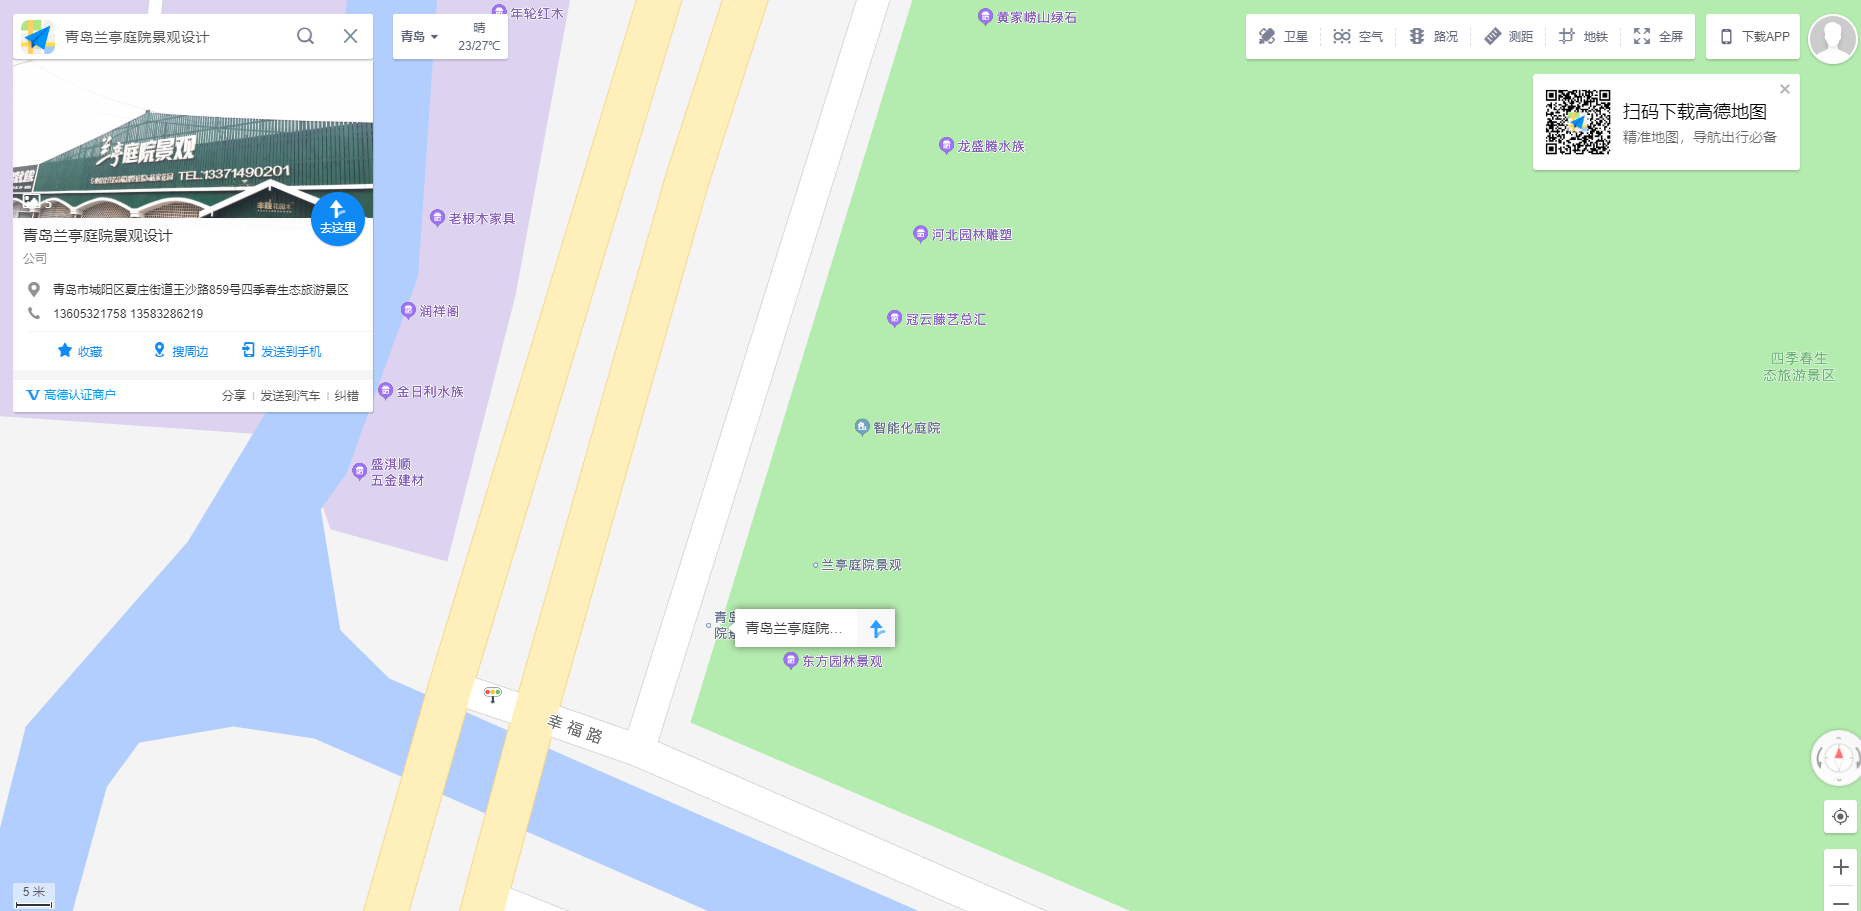Click the blue 去这里 navigate button
The height and width of the screenshot is (911, 1861).
pos(337,218)
